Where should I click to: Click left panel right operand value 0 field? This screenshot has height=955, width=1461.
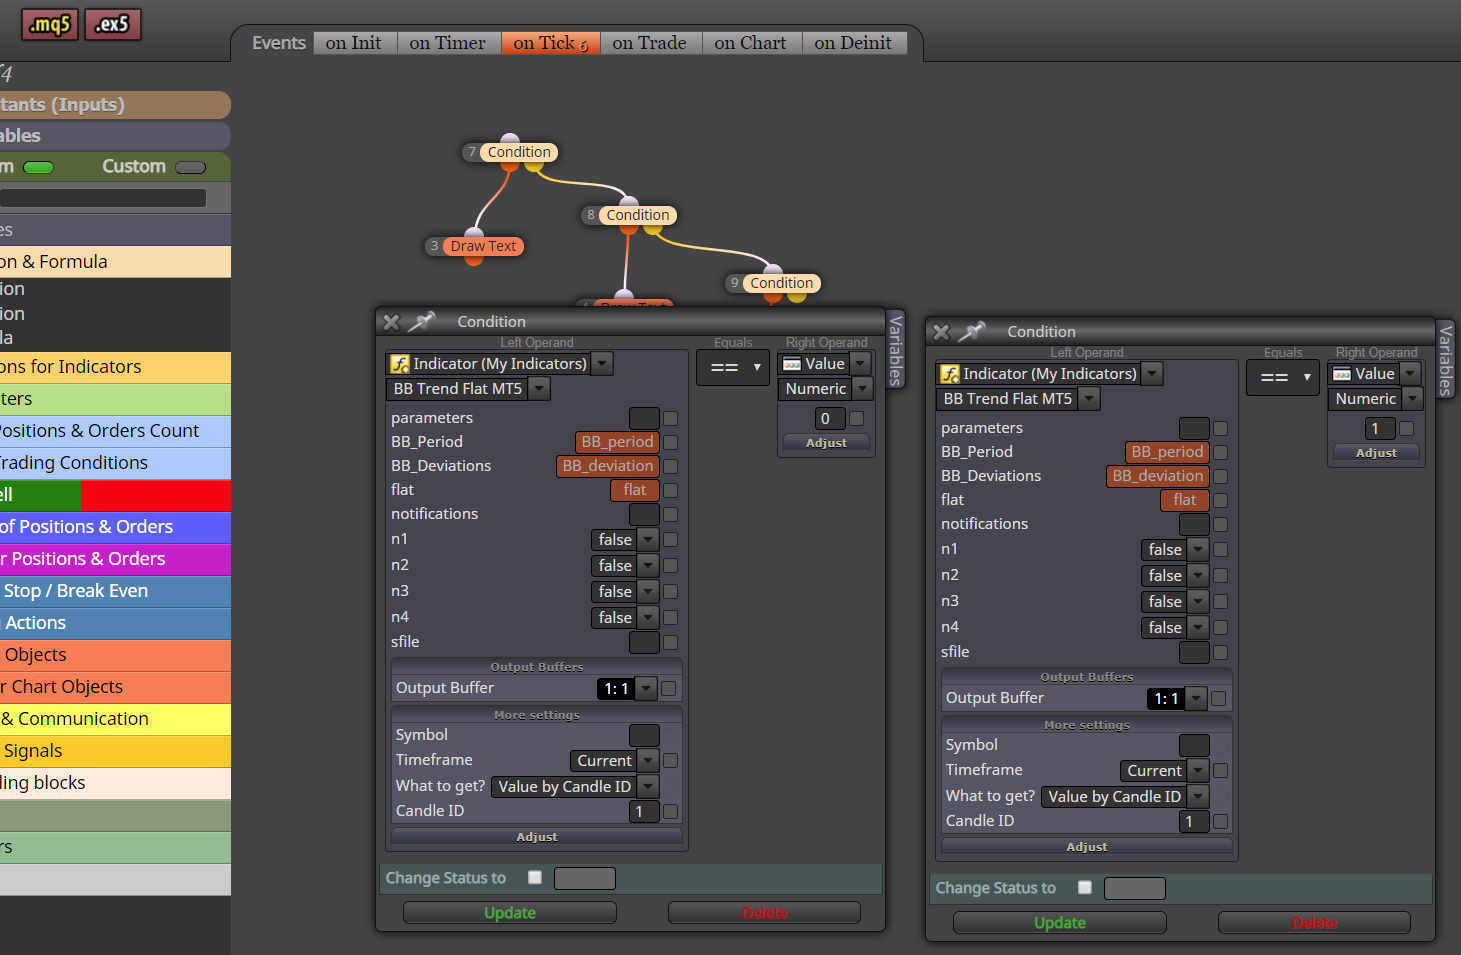click(830, 419)
